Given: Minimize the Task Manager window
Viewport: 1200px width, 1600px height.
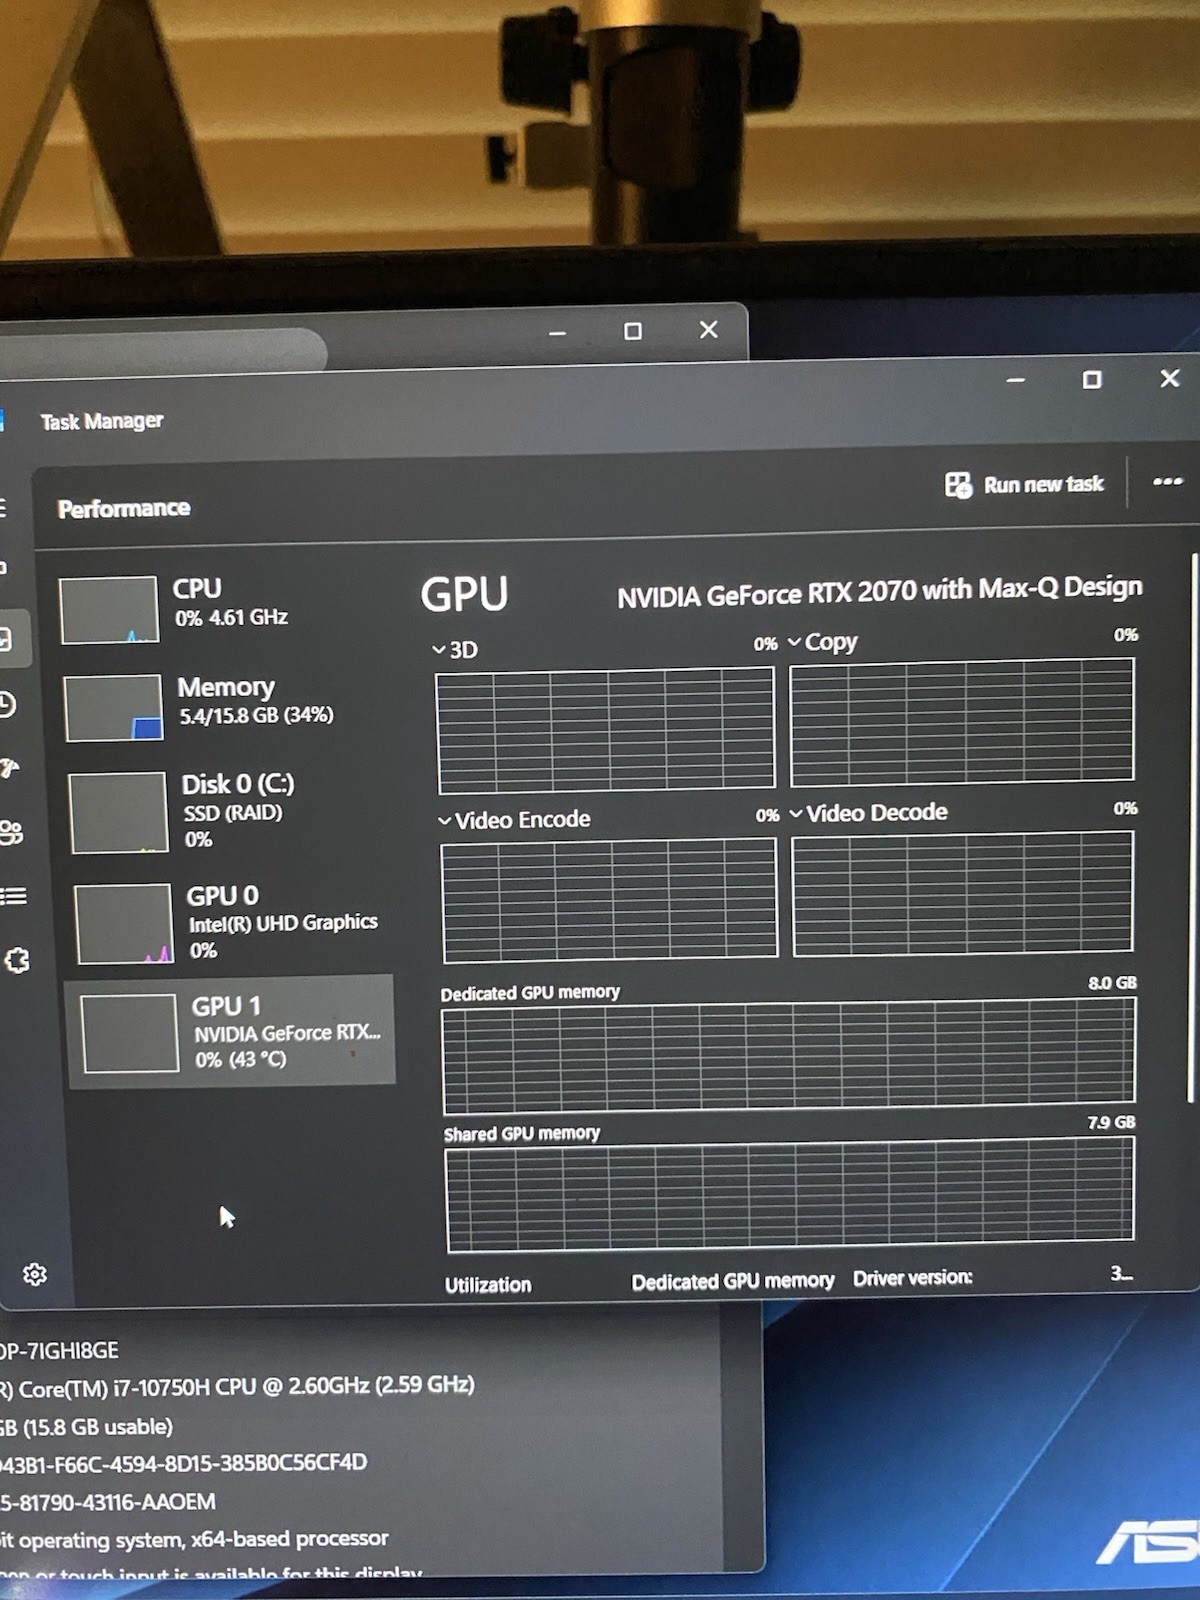Looking at the screenshot, I should [1016, 380].
